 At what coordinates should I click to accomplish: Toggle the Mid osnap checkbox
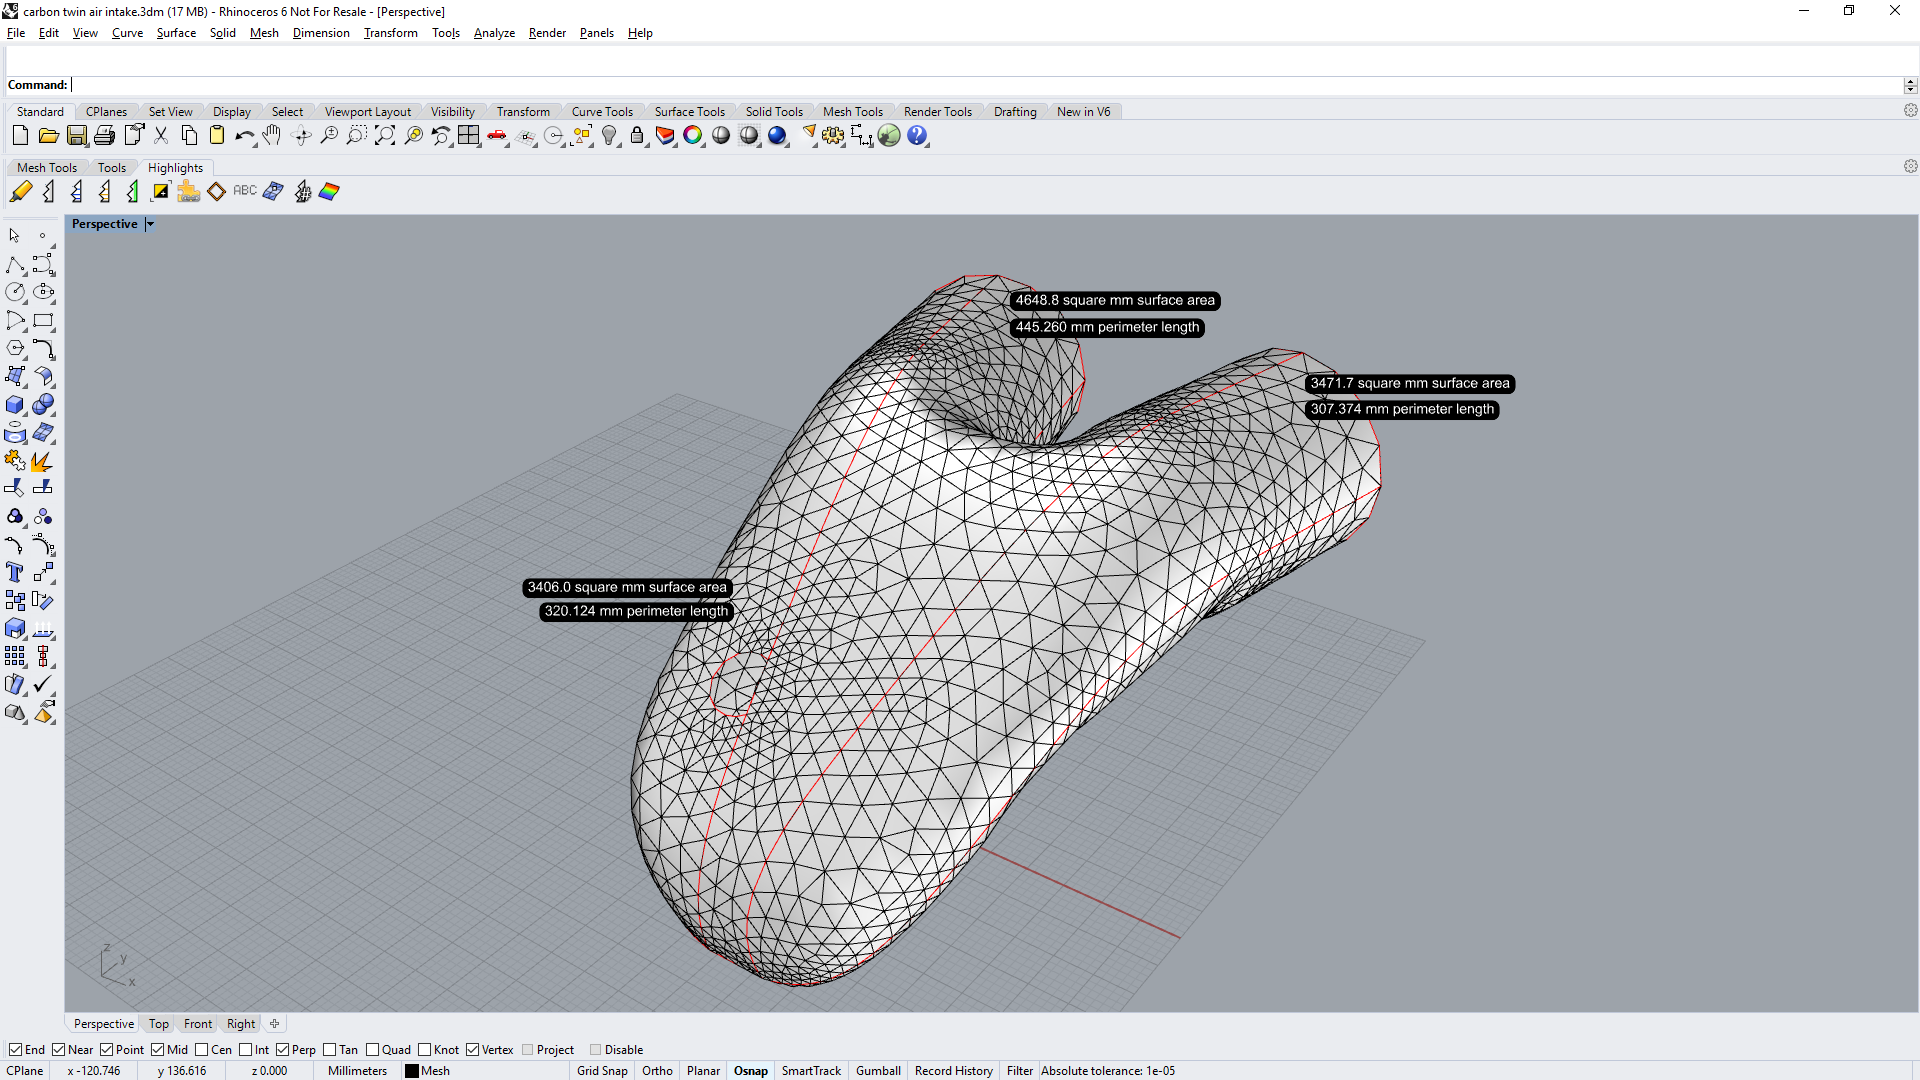tap(158, 1050)
